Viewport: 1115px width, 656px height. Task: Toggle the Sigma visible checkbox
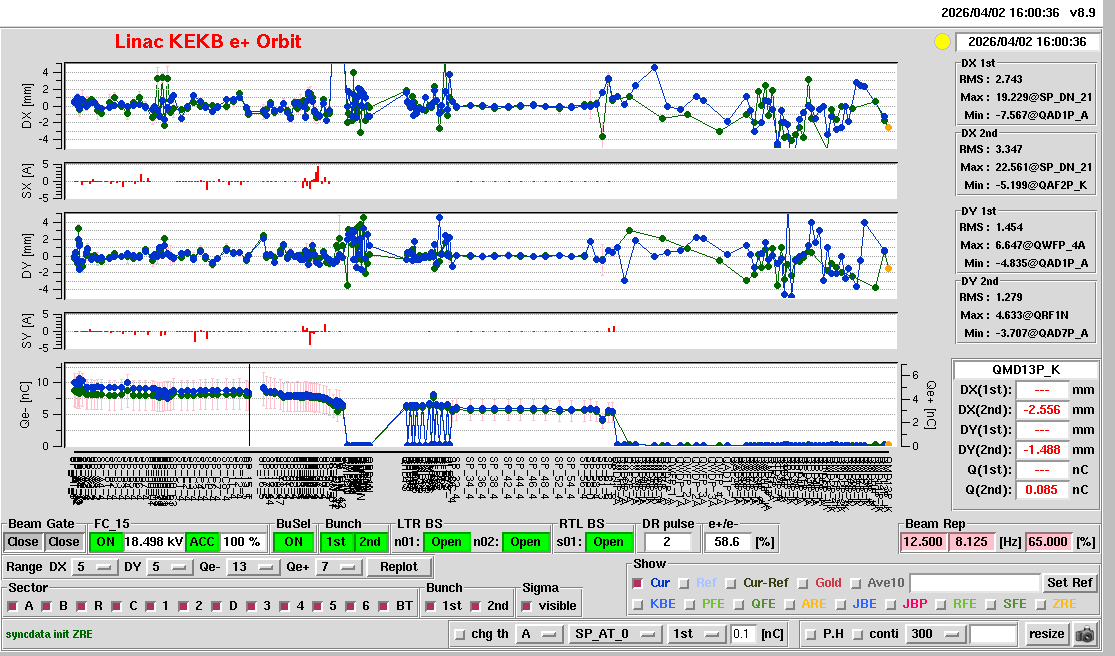pyautogui.click(x=527, y=606)
